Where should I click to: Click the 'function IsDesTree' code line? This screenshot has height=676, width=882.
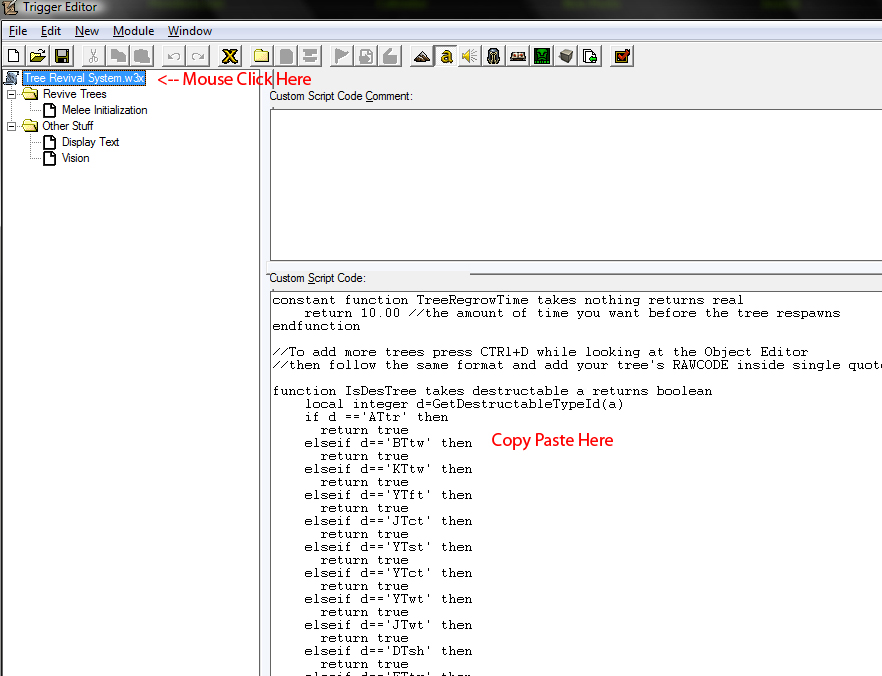point(492,391)
